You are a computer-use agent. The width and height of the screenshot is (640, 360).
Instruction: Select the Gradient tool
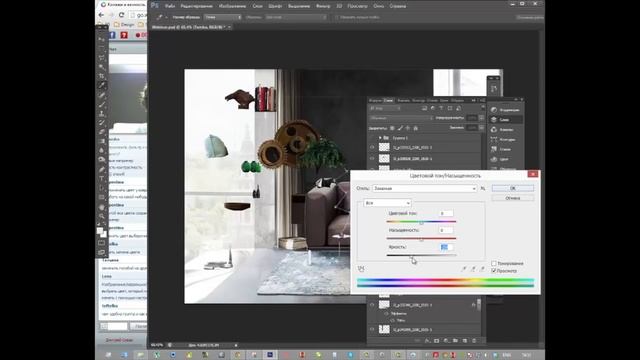102,141
